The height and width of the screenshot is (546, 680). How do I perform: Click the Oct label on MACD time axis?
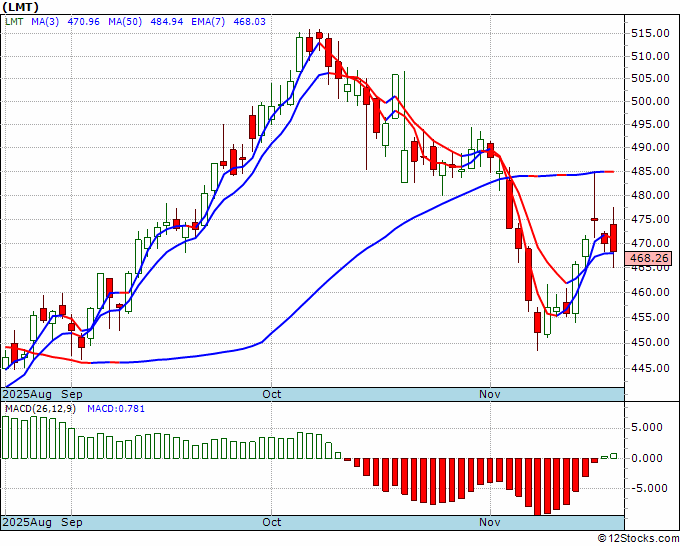[x=271, y=522]
